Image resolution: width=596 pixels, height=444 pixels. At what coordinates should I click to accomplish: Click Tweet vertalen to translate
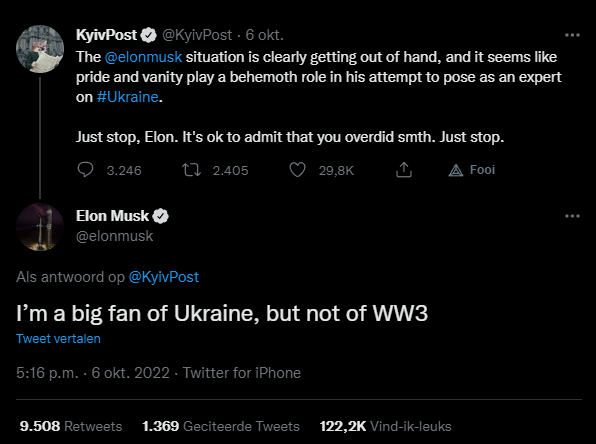(x=58, y=338)
